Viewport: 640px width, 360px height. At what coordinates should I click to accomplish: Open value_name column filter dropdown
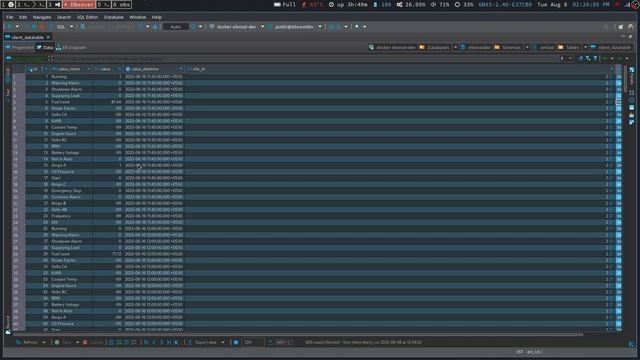tap(89, 69)
